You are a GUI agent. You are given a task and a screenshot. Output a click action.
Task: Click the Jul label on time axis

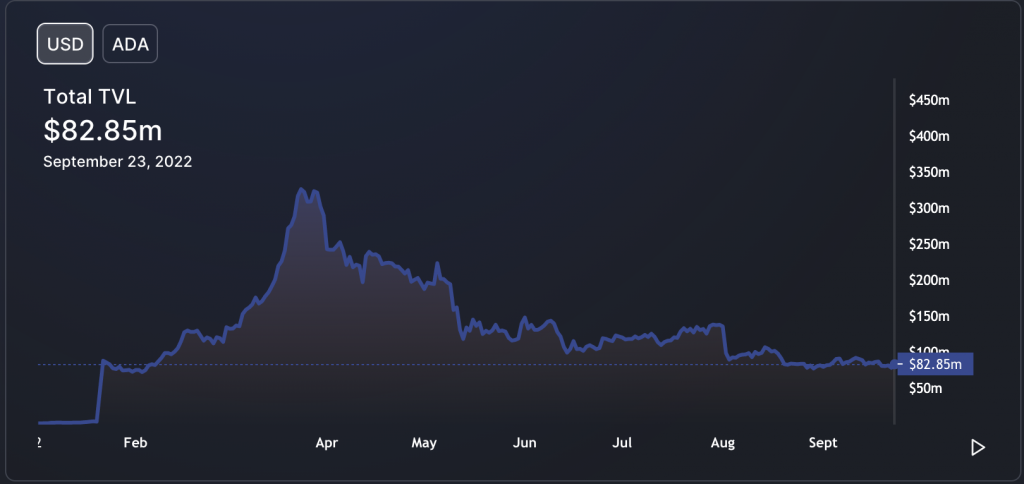pos(622,443)
